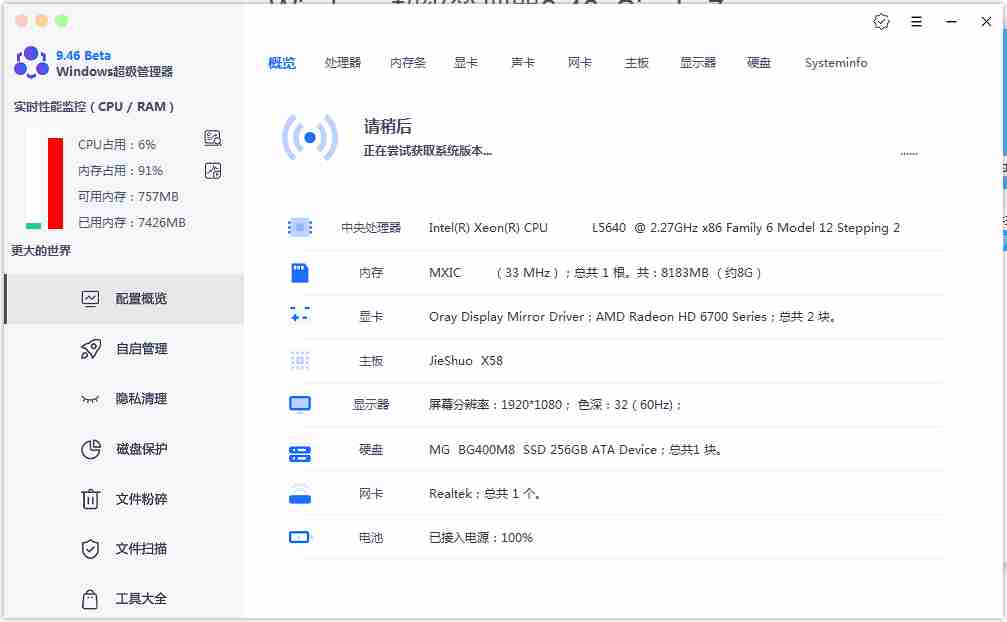This screenshot has width=1007, height=622.
Task: Open the 主板 tab
Action: coord(636,63)
